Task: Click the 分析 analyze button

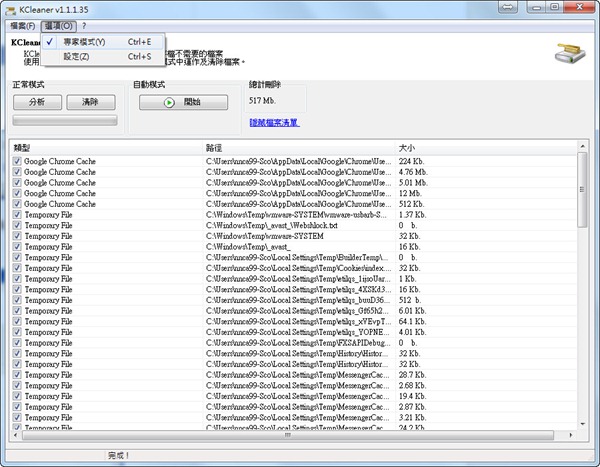Action: (x=37, y=102)
